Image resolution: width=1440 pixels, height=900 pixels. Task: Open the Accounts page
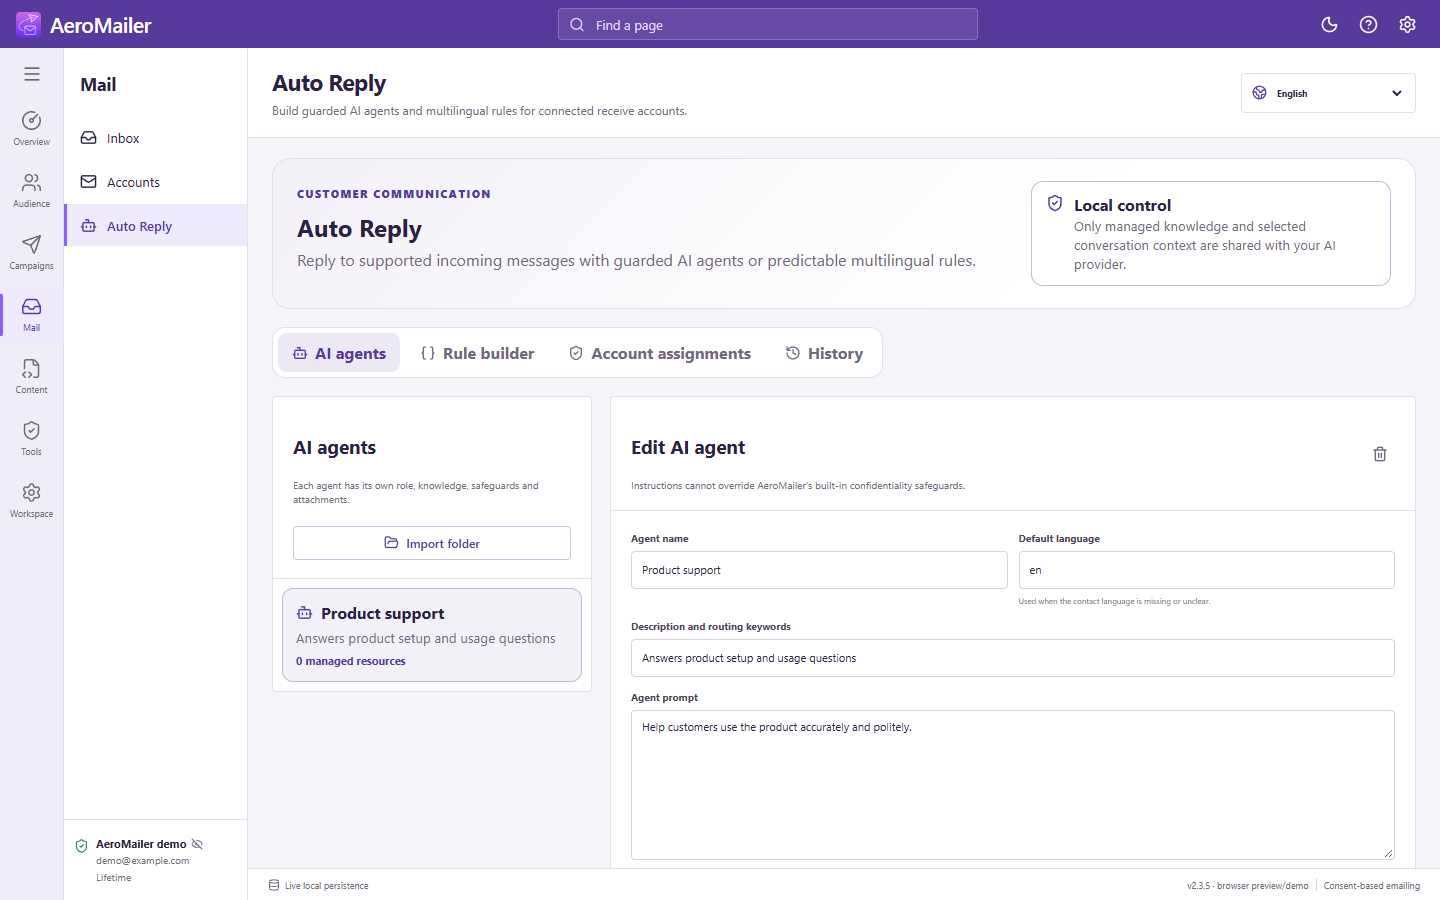coord(156,182)
